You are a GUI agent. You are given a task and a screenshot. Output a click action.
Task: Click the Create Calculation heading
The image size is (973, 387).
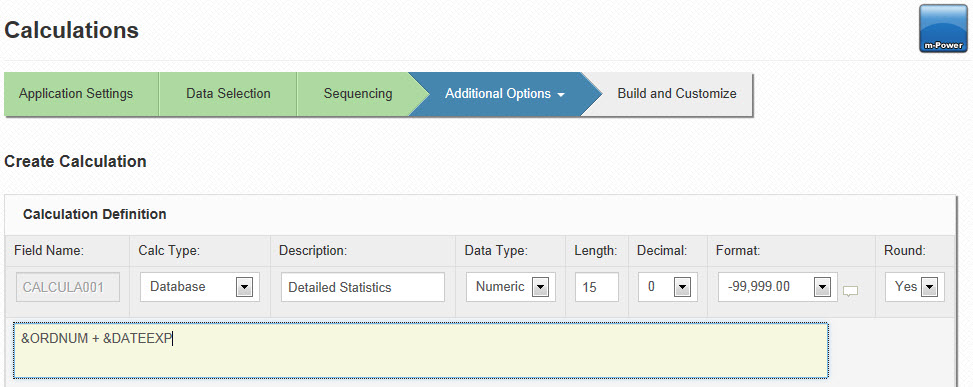[75, 161]
